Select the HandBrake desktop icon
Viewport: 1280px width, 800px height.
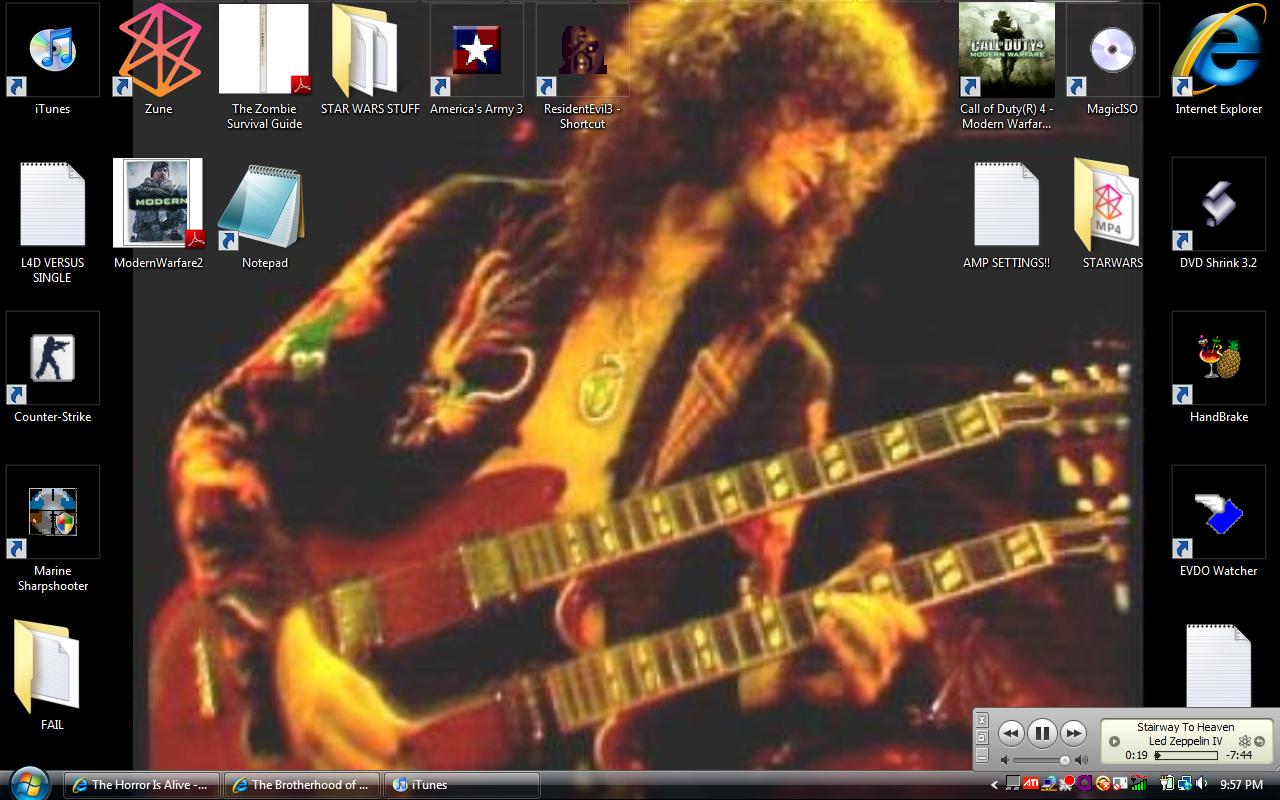point(1218,358)
